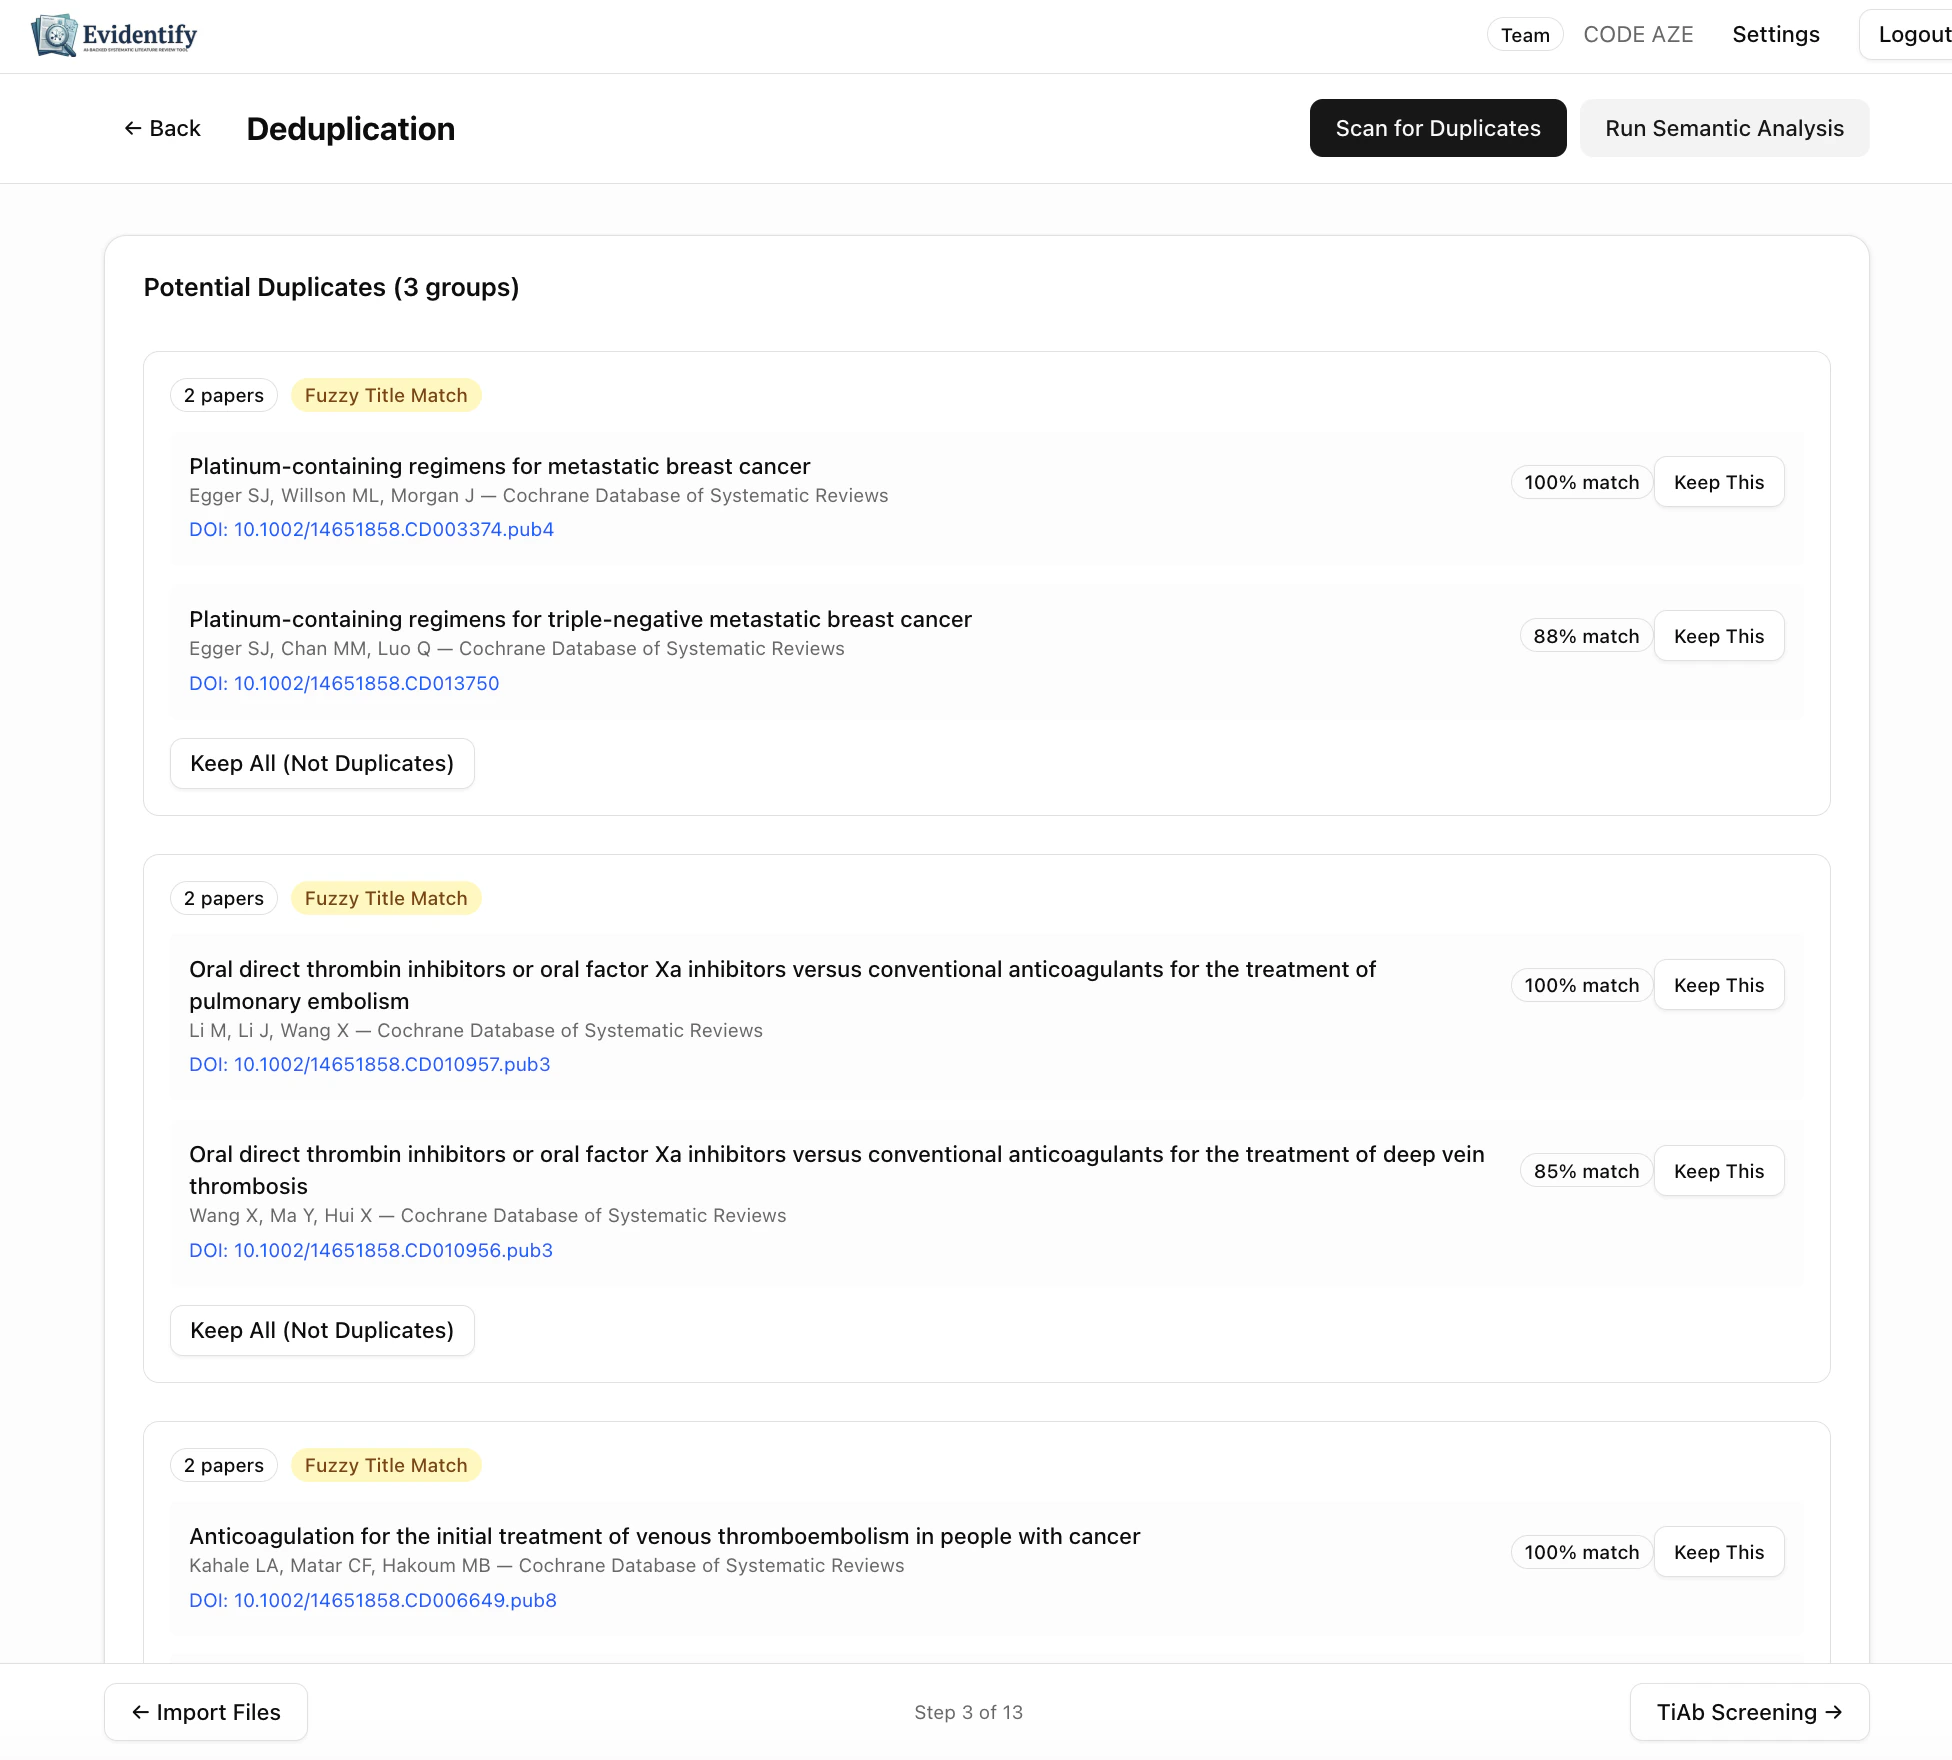This screenshot has height=1760, width=1952.
Task: Open the Team menu
Action: click(1524, 34)
